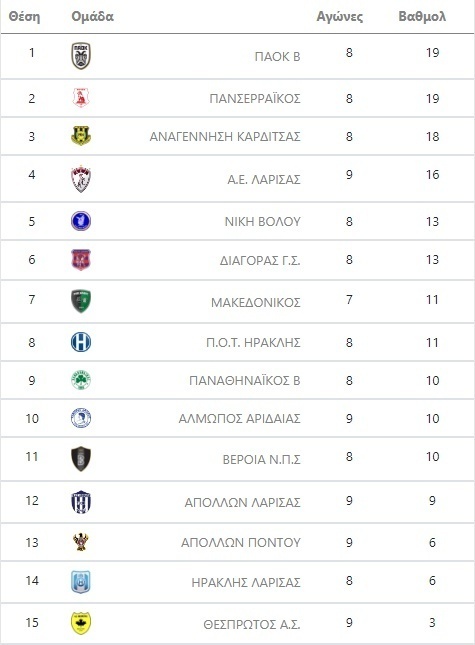Viewport: 475px width, 645px height.
Task: Click the ΠΑΟΚ Β team crest
Action: click(81, 56)
